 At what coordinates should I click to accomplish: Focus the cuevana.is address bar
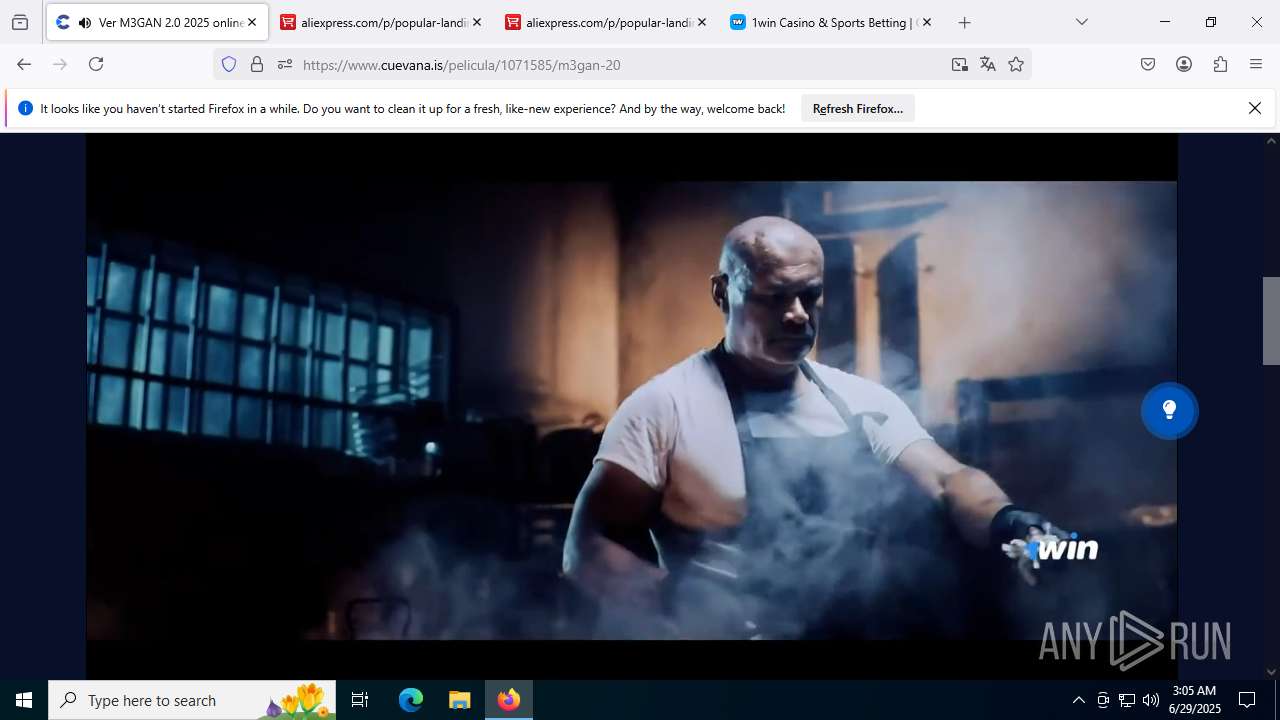[620, 64]
